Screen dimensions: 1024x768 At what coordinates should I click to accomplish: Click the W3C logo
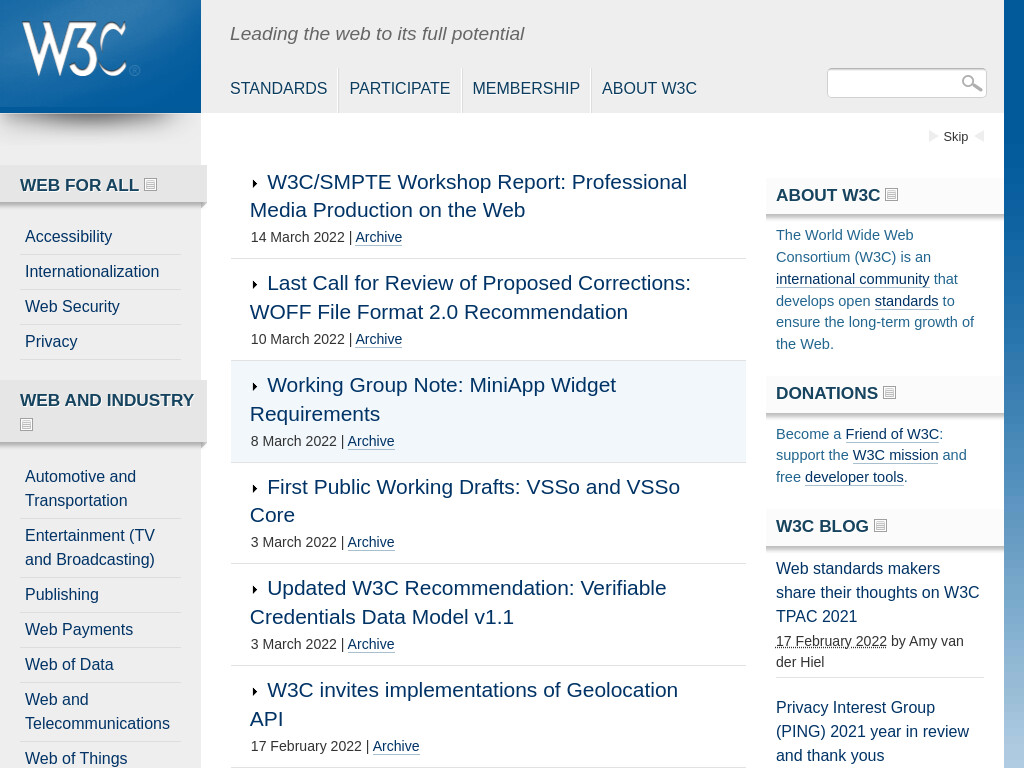click(81, 50)
